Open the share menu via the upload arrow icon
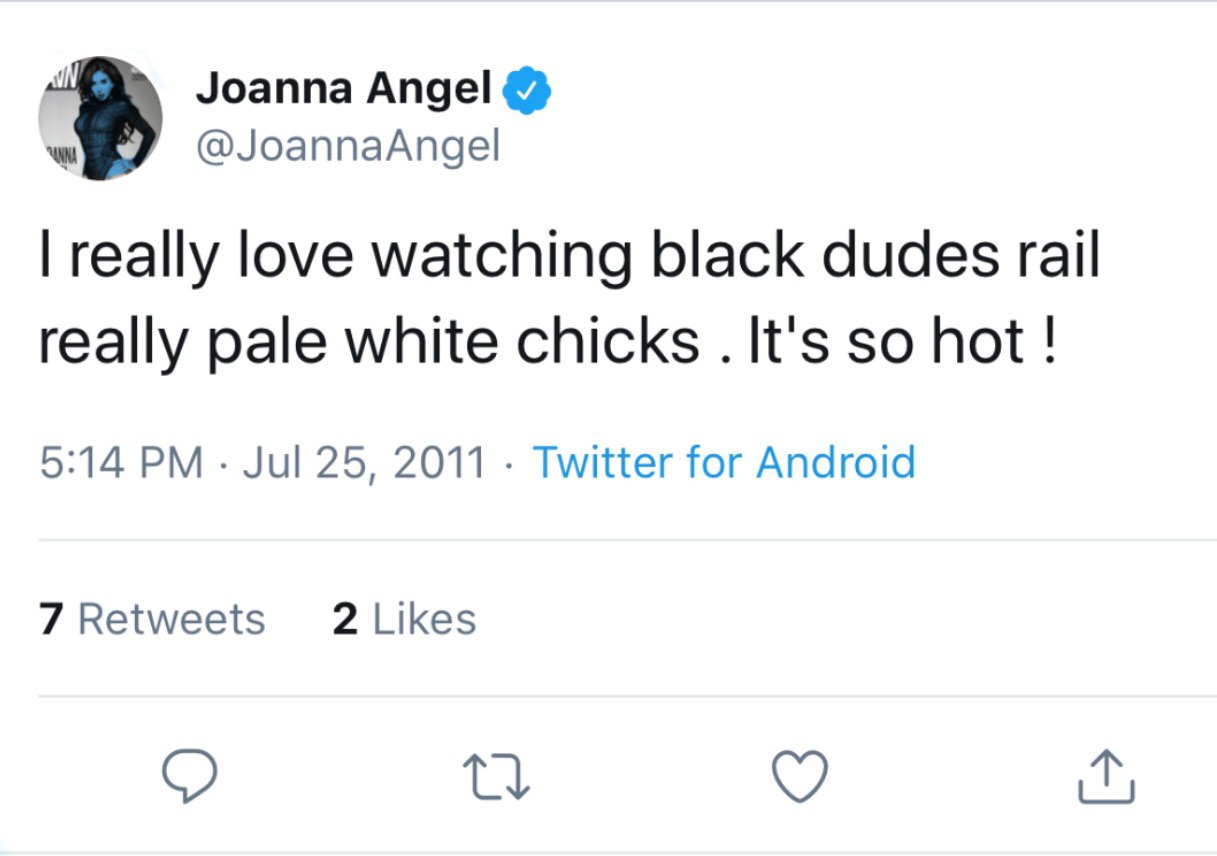 pyautogui.click(x=1106, y=777)
